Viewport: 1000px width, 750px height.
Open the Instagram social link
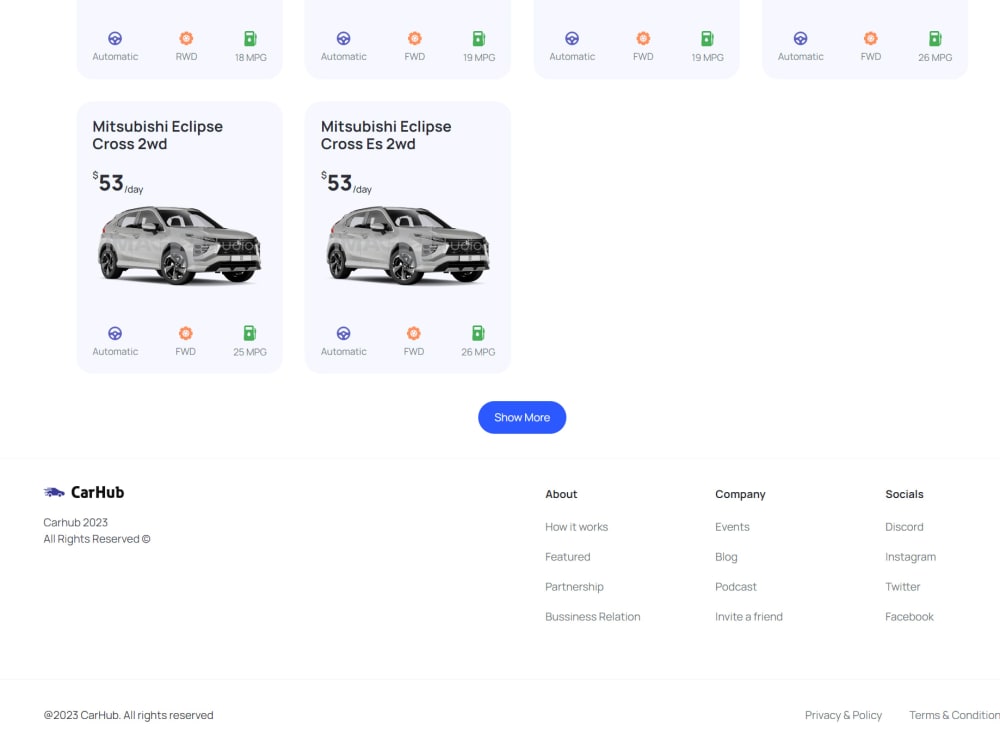910,557
